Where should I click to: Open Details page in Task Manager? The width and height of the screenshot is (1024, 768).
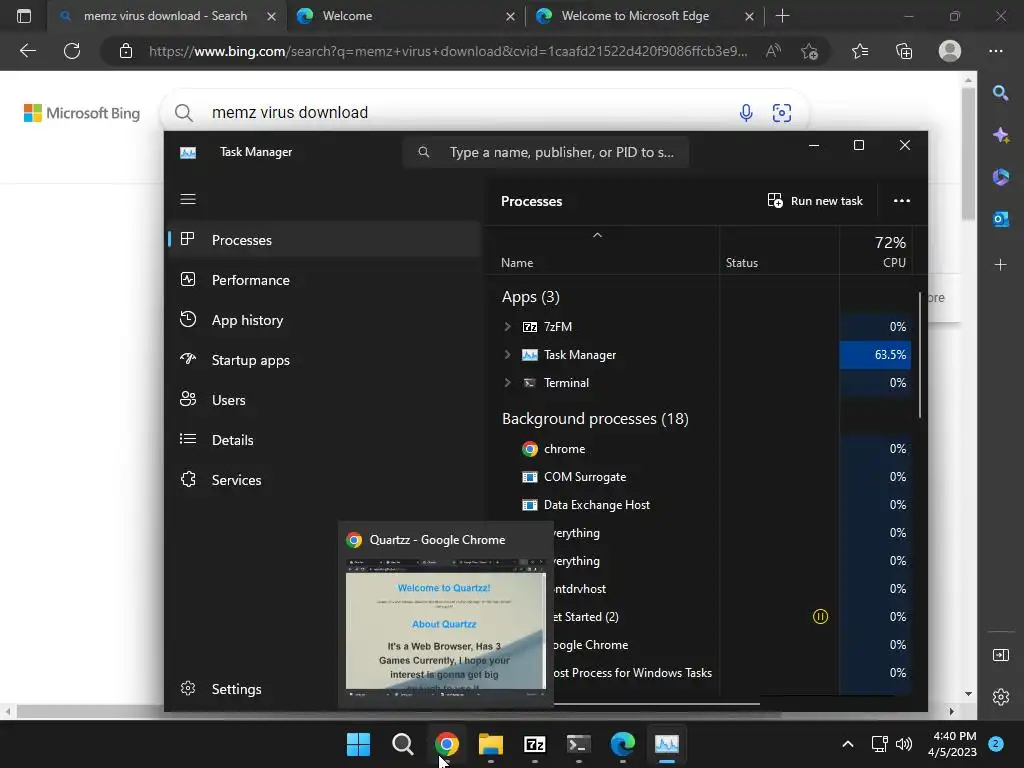[325, 440]
